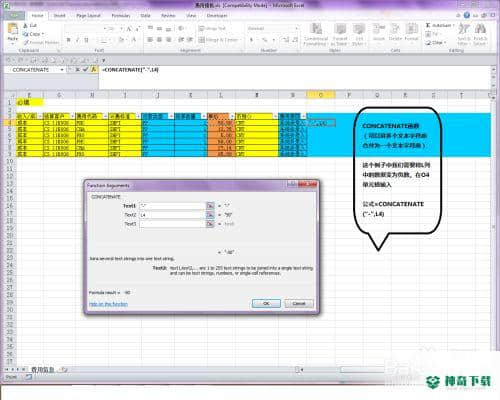Open the Page Layout ribbon tab
This screenshot has height=400, width=500.
tap(88, 15)
